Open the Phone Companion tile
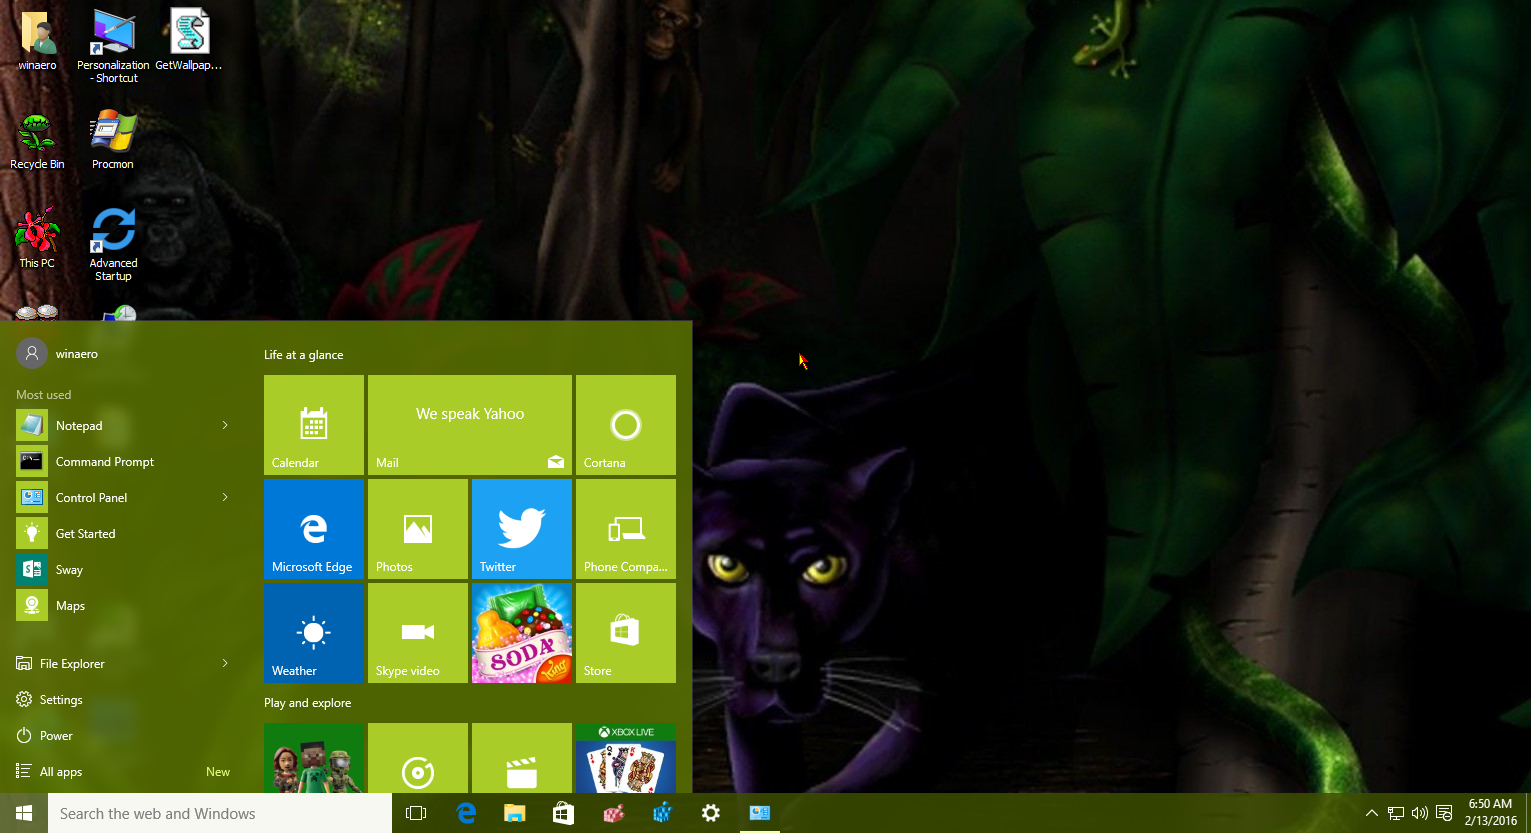The width and height of the screenshot is (1531, 833). (626, 529)
